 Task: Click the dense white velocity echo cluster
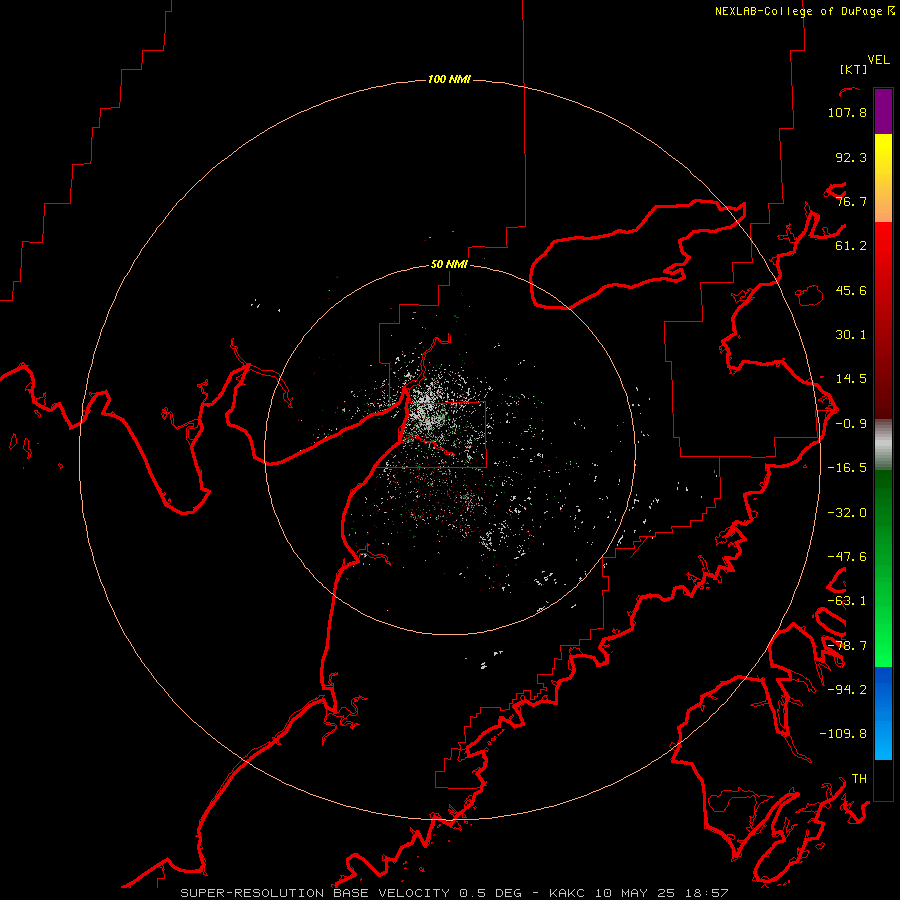[x=429, y=412]
